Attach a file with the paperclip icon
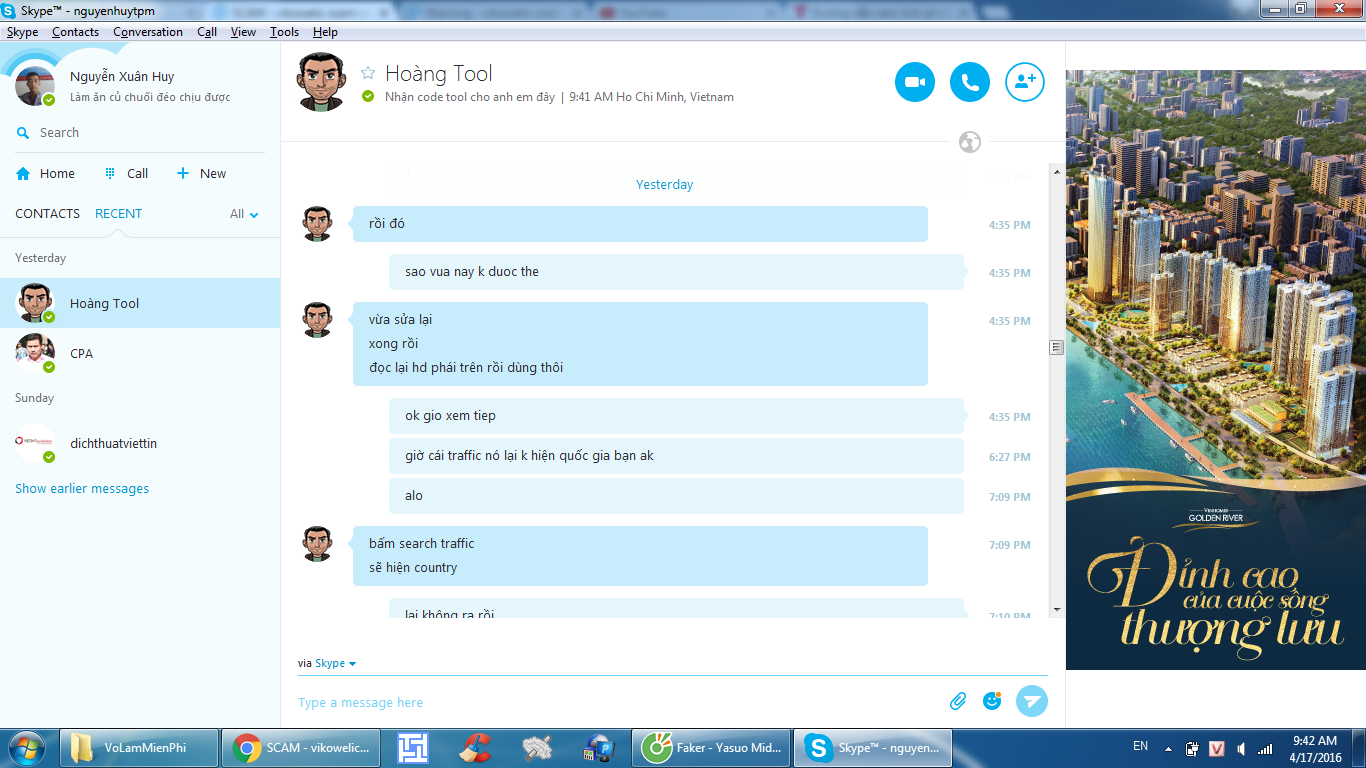Viewport: 1366px width, 768px height. tap(958, 701)
